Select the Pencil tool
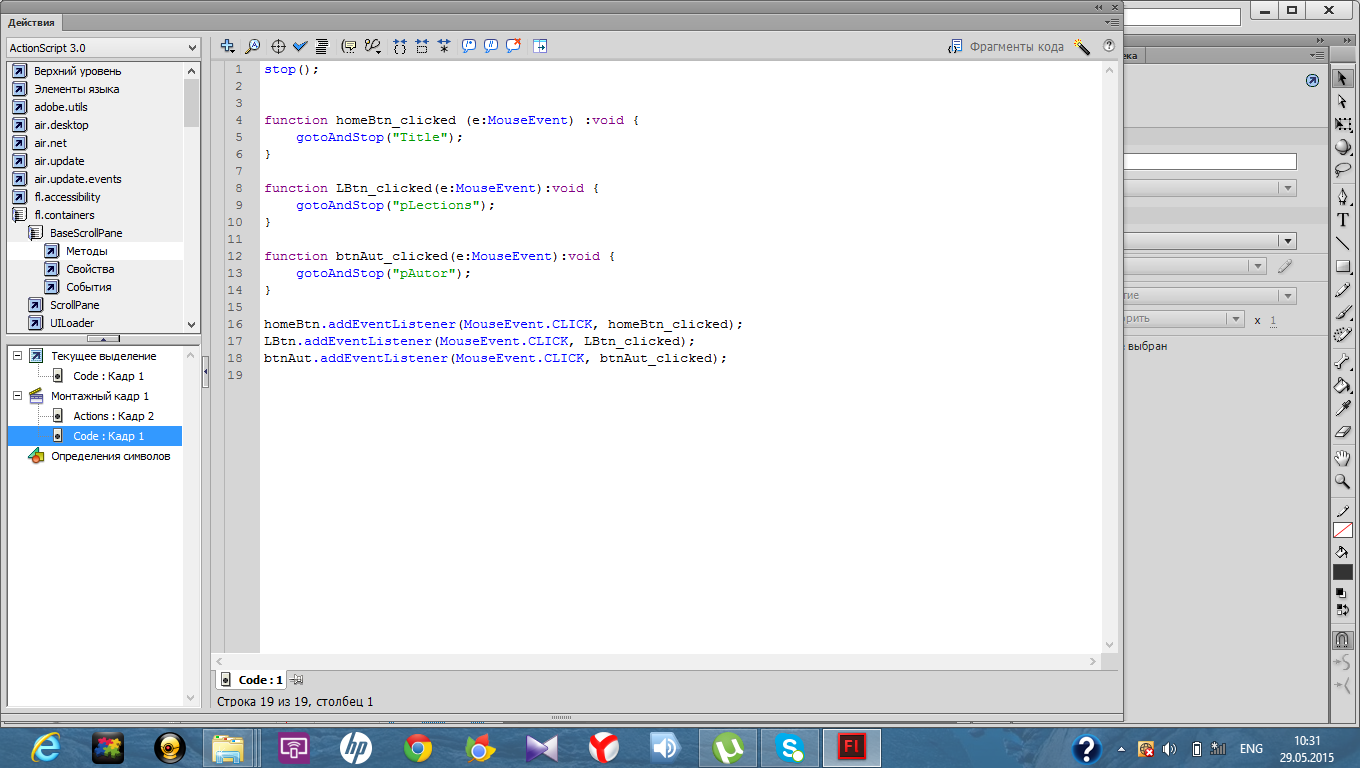Viewport: 1360px width, 768px height. pos(1343,289)
